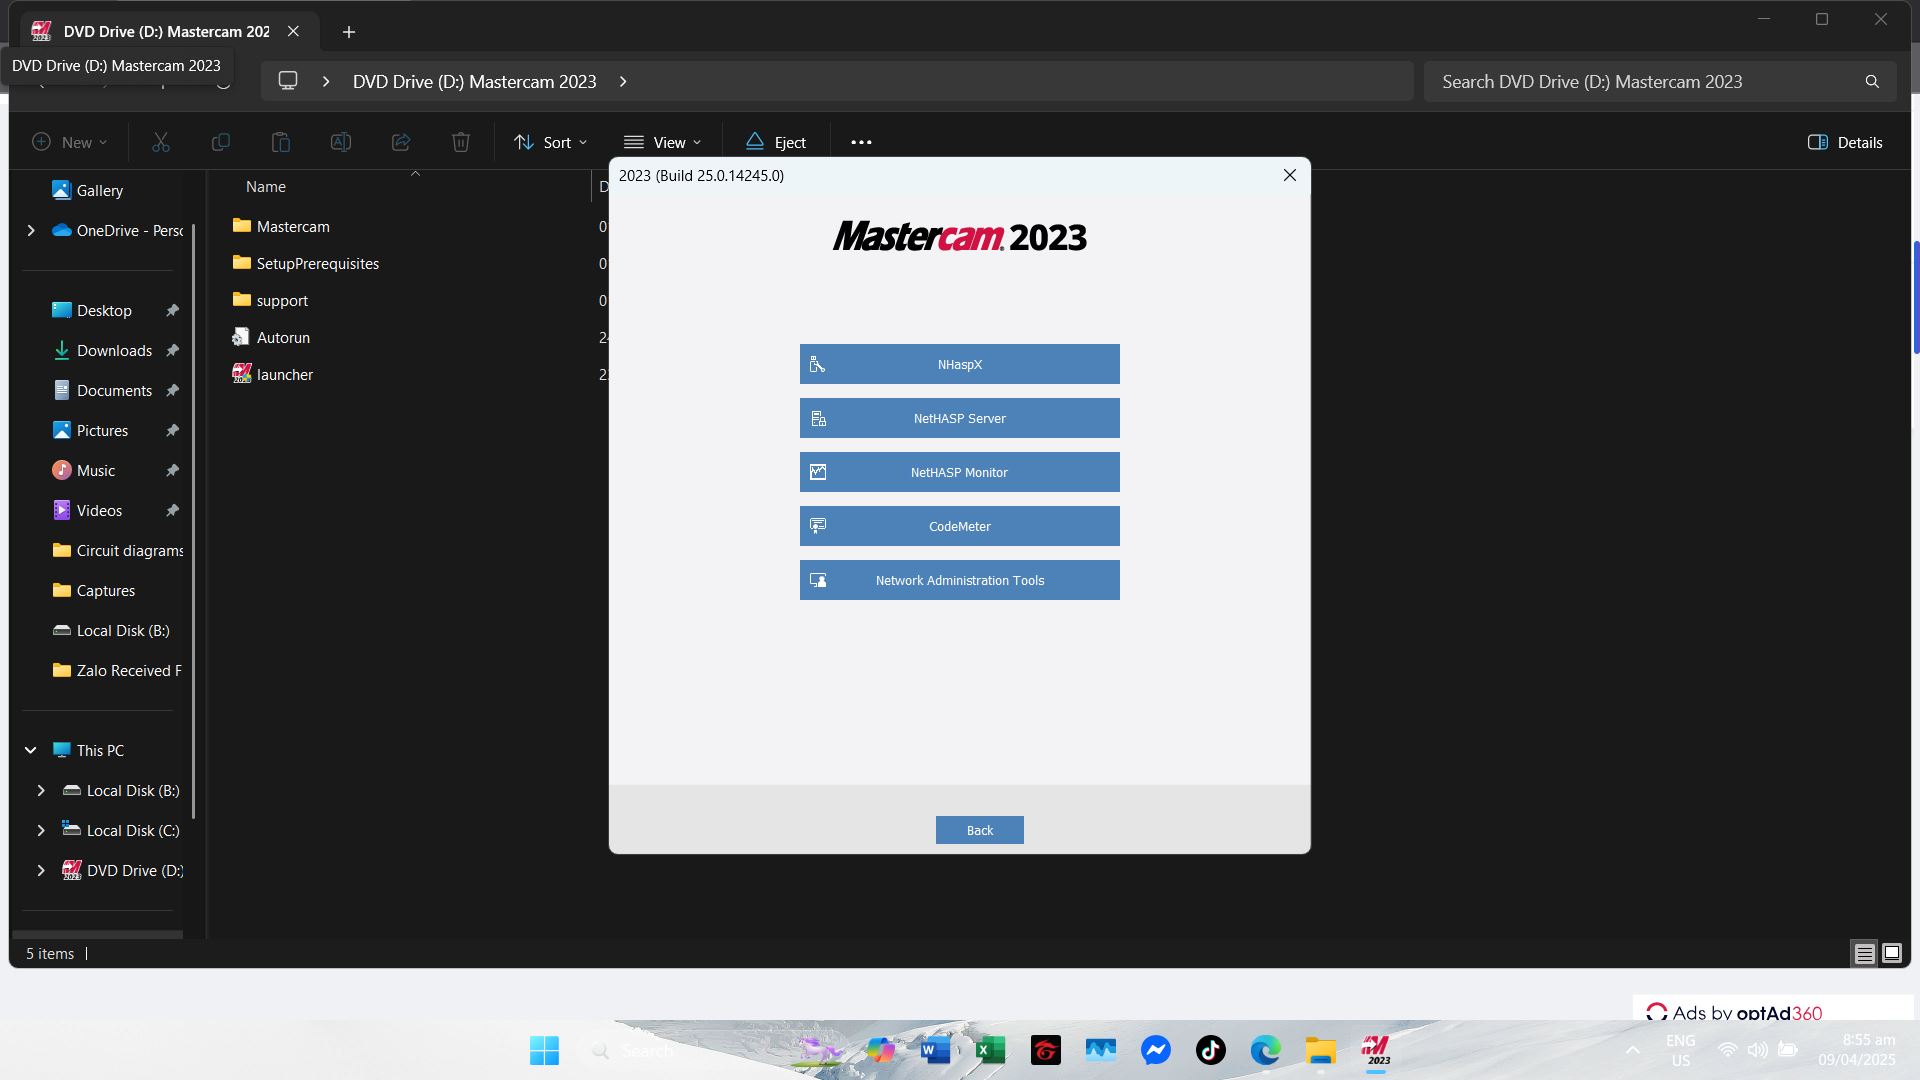Add a new File Explorer tab
This screenshot has height=1080, width=1920.
point(349,32)
